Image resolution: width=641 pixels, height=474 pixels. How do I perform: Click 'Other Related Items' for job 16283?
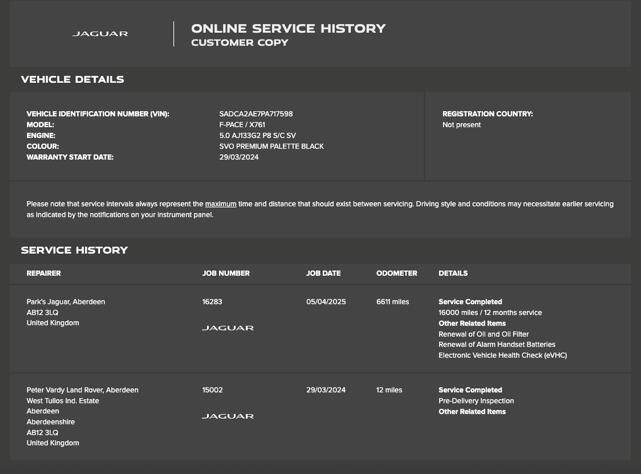[472, 323]
